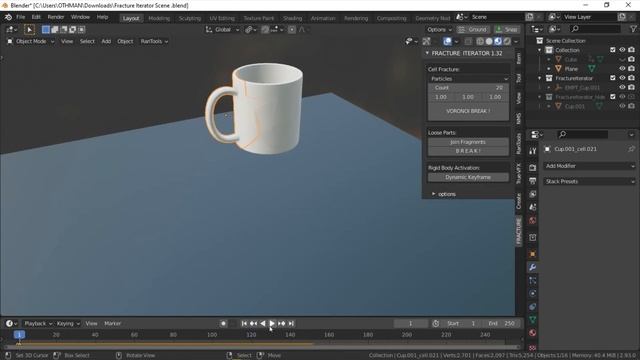Open the Modifier properties wrench tab
The height and width of the screenshot is (360, 640).
coord(532,267)
